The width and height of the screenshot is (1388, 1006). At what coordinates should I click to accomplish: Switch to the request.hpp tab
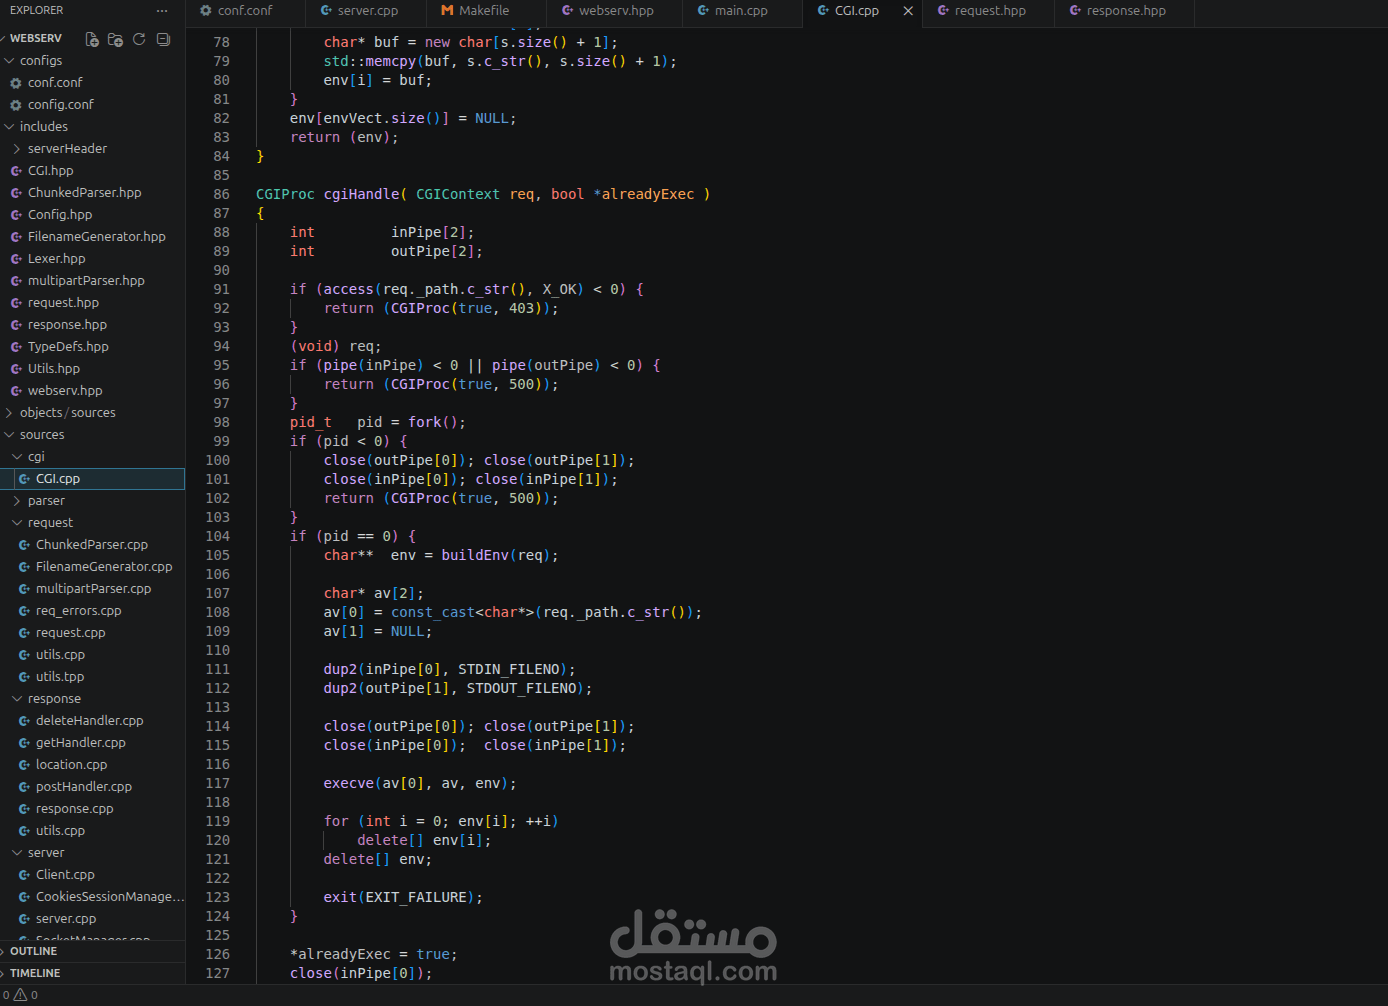(989, 11)
